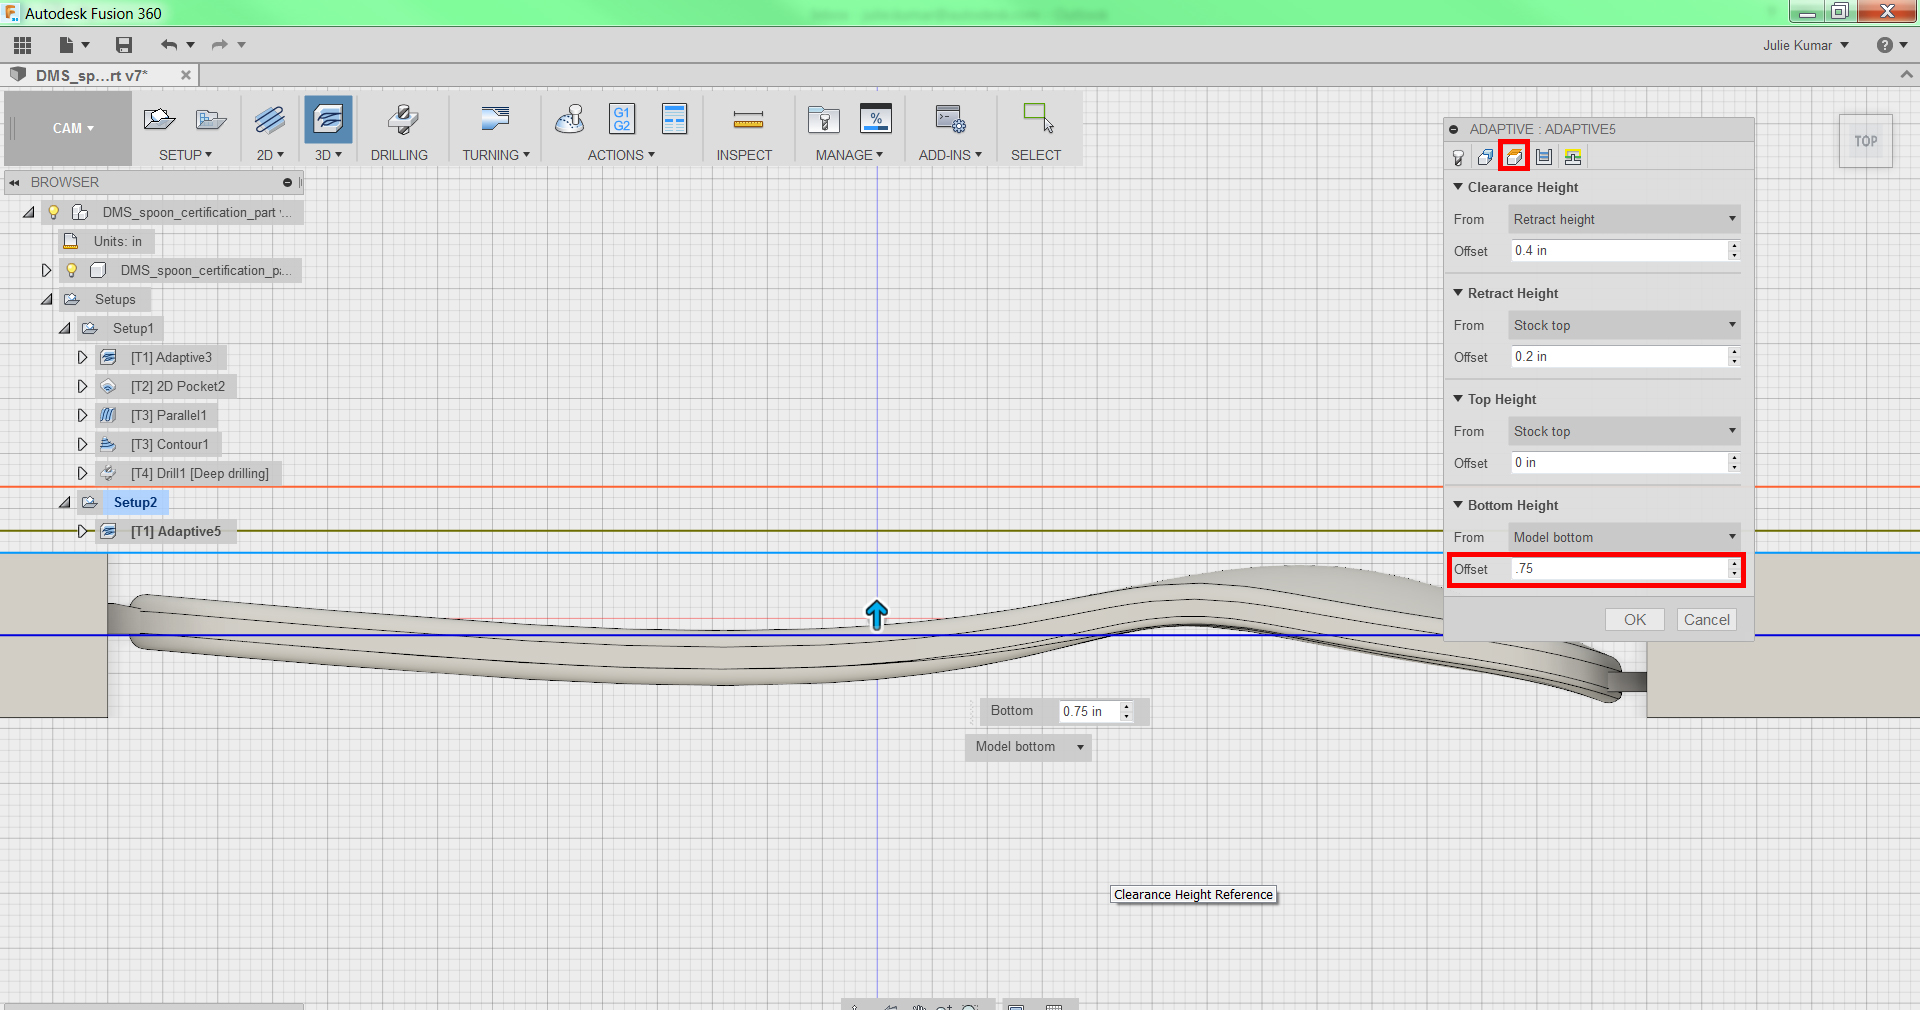1920x1010 pixels.
Task: Close the DMS_sp...rt v7 document tab
Action: pyautogui.click(x=185, y=75)
